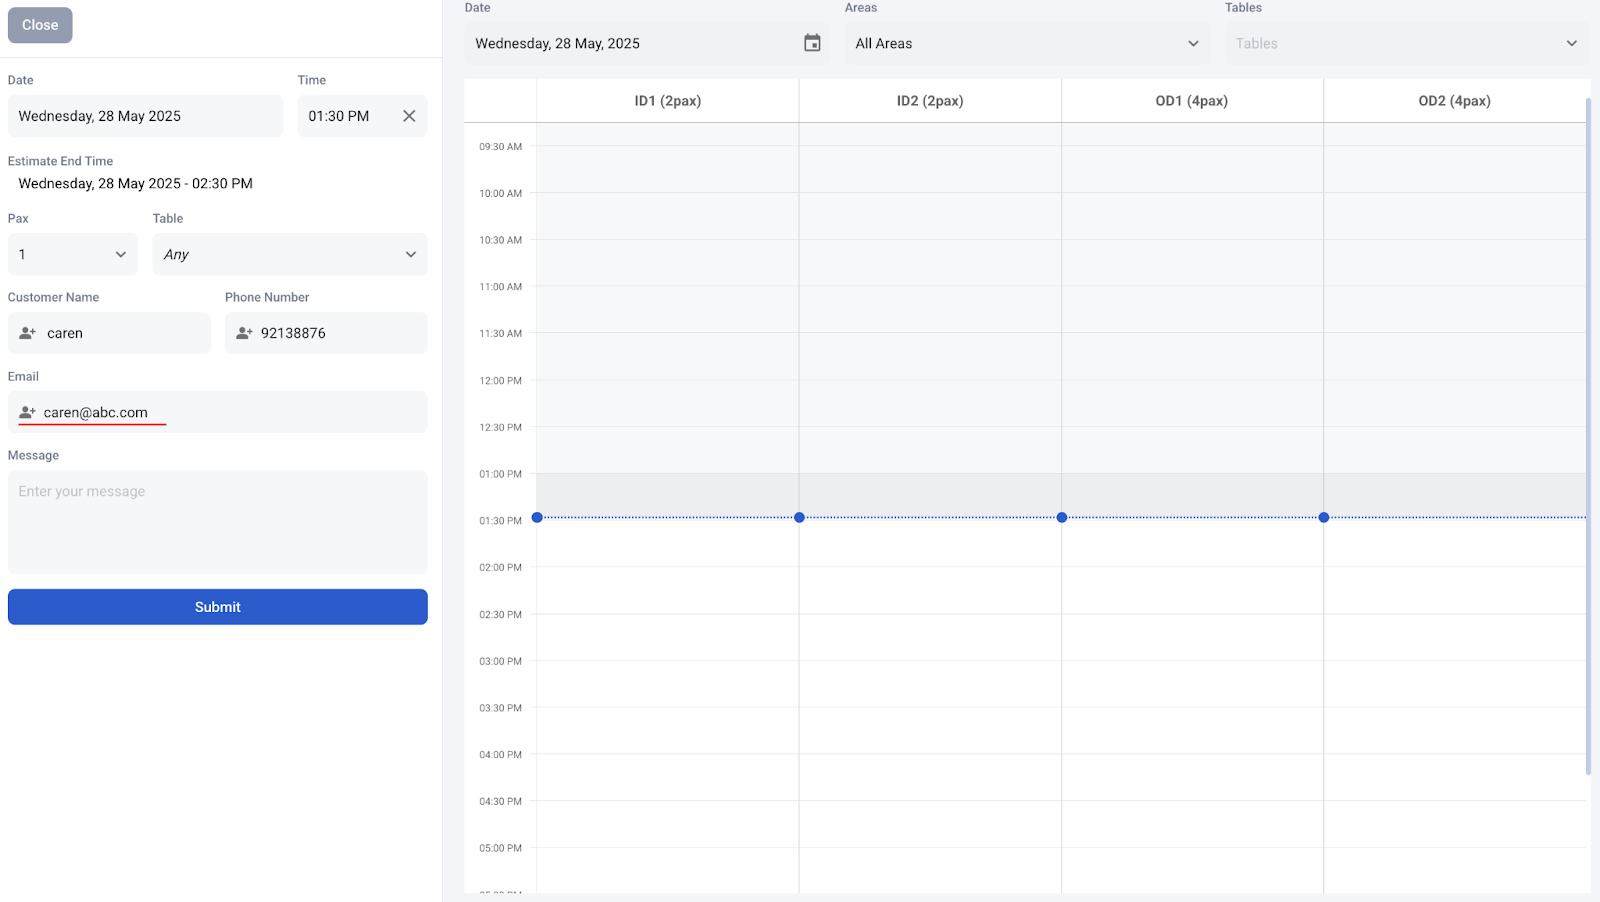
Task: Open the Table dropdown showing Any
Action: pyautogui.click(x=290, y=254)
